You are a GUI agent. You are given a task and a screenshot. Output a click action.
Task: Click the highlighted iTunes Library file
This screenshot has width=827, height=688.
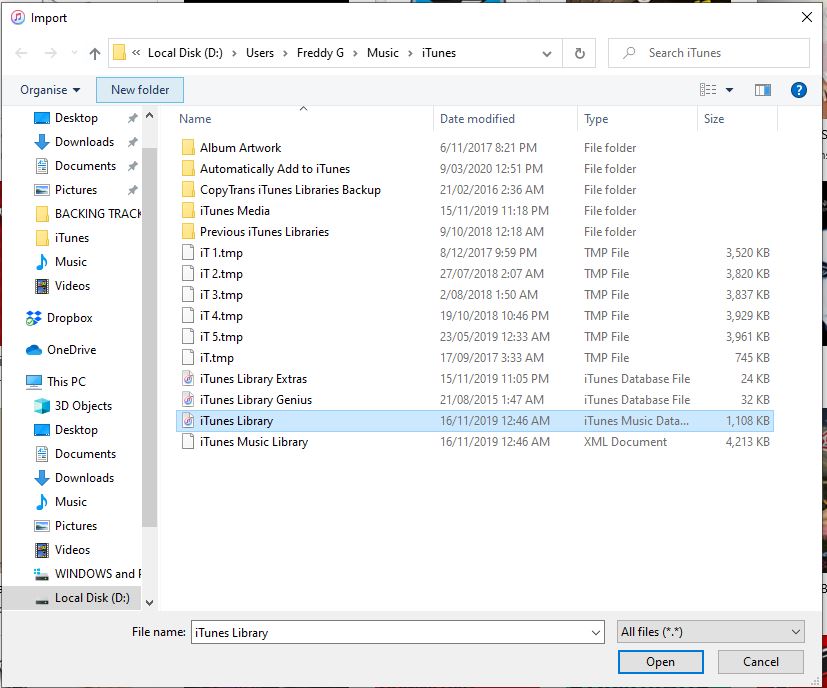point(475,421)
